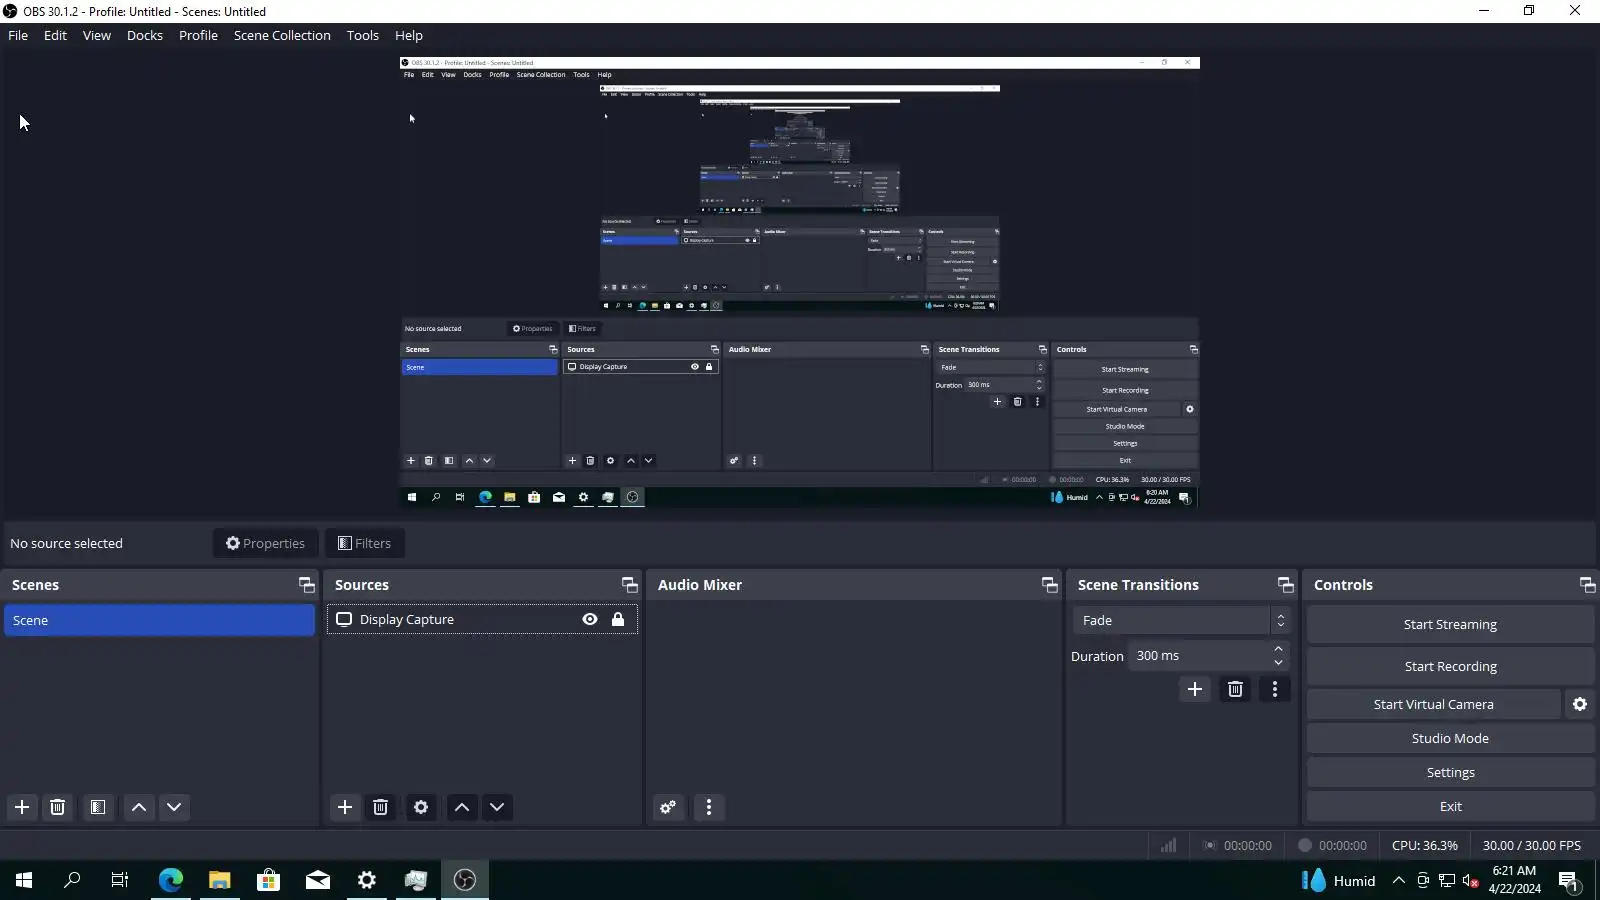Add a new source with plus icon

[x=345, y=807]
